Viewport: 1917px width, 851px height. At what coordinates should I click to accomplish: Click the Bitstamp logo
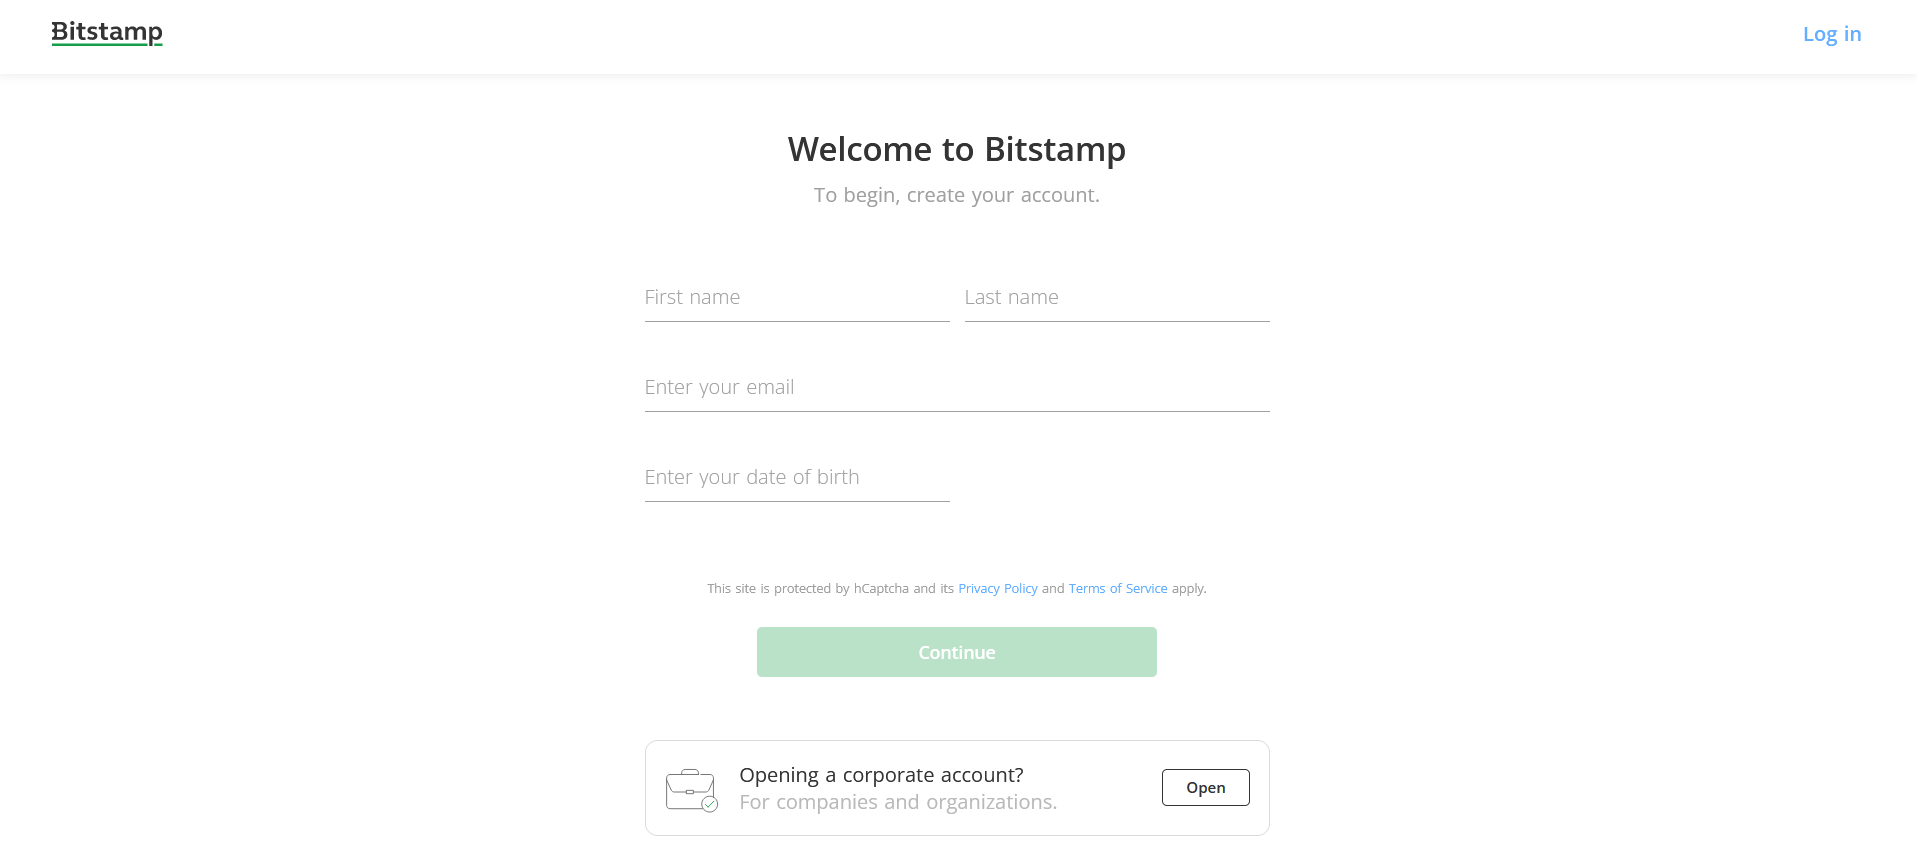107,33
